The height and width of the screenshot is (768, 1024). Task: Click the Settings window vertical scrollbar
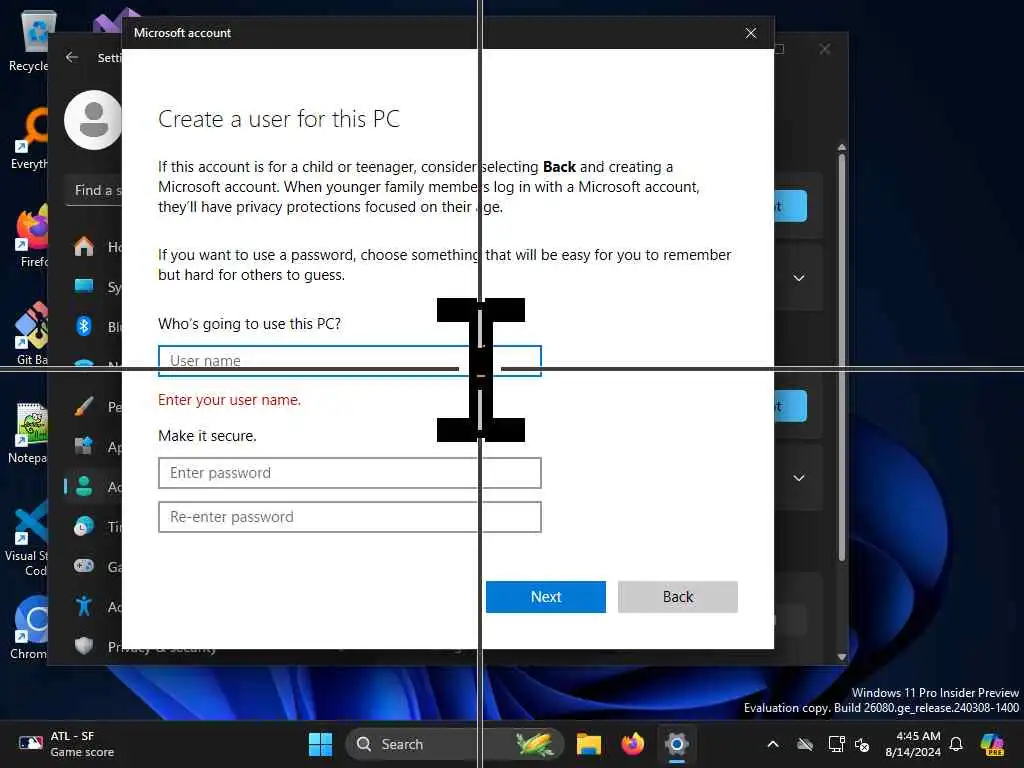(x=842, y=356)
